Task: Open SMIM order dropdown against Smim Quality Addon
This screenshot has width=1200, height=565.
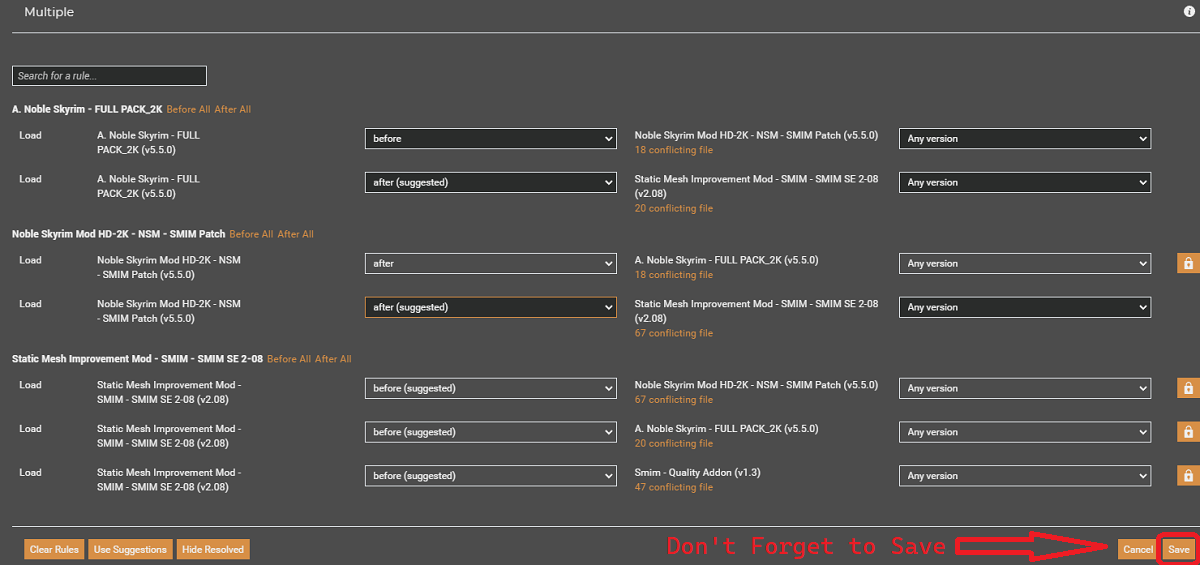Action: [x=490, y=477]
